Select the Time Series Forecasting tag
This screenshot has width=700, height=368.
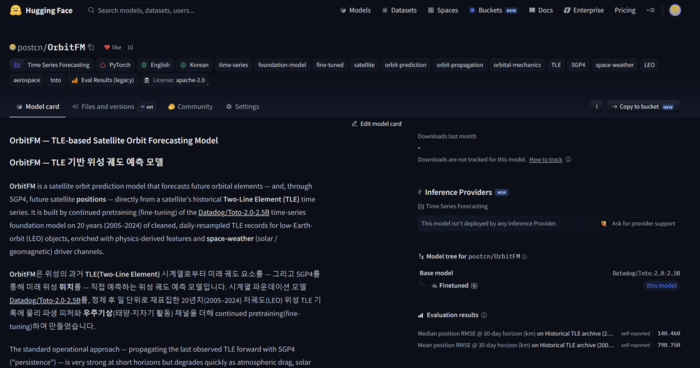[51, 65]
